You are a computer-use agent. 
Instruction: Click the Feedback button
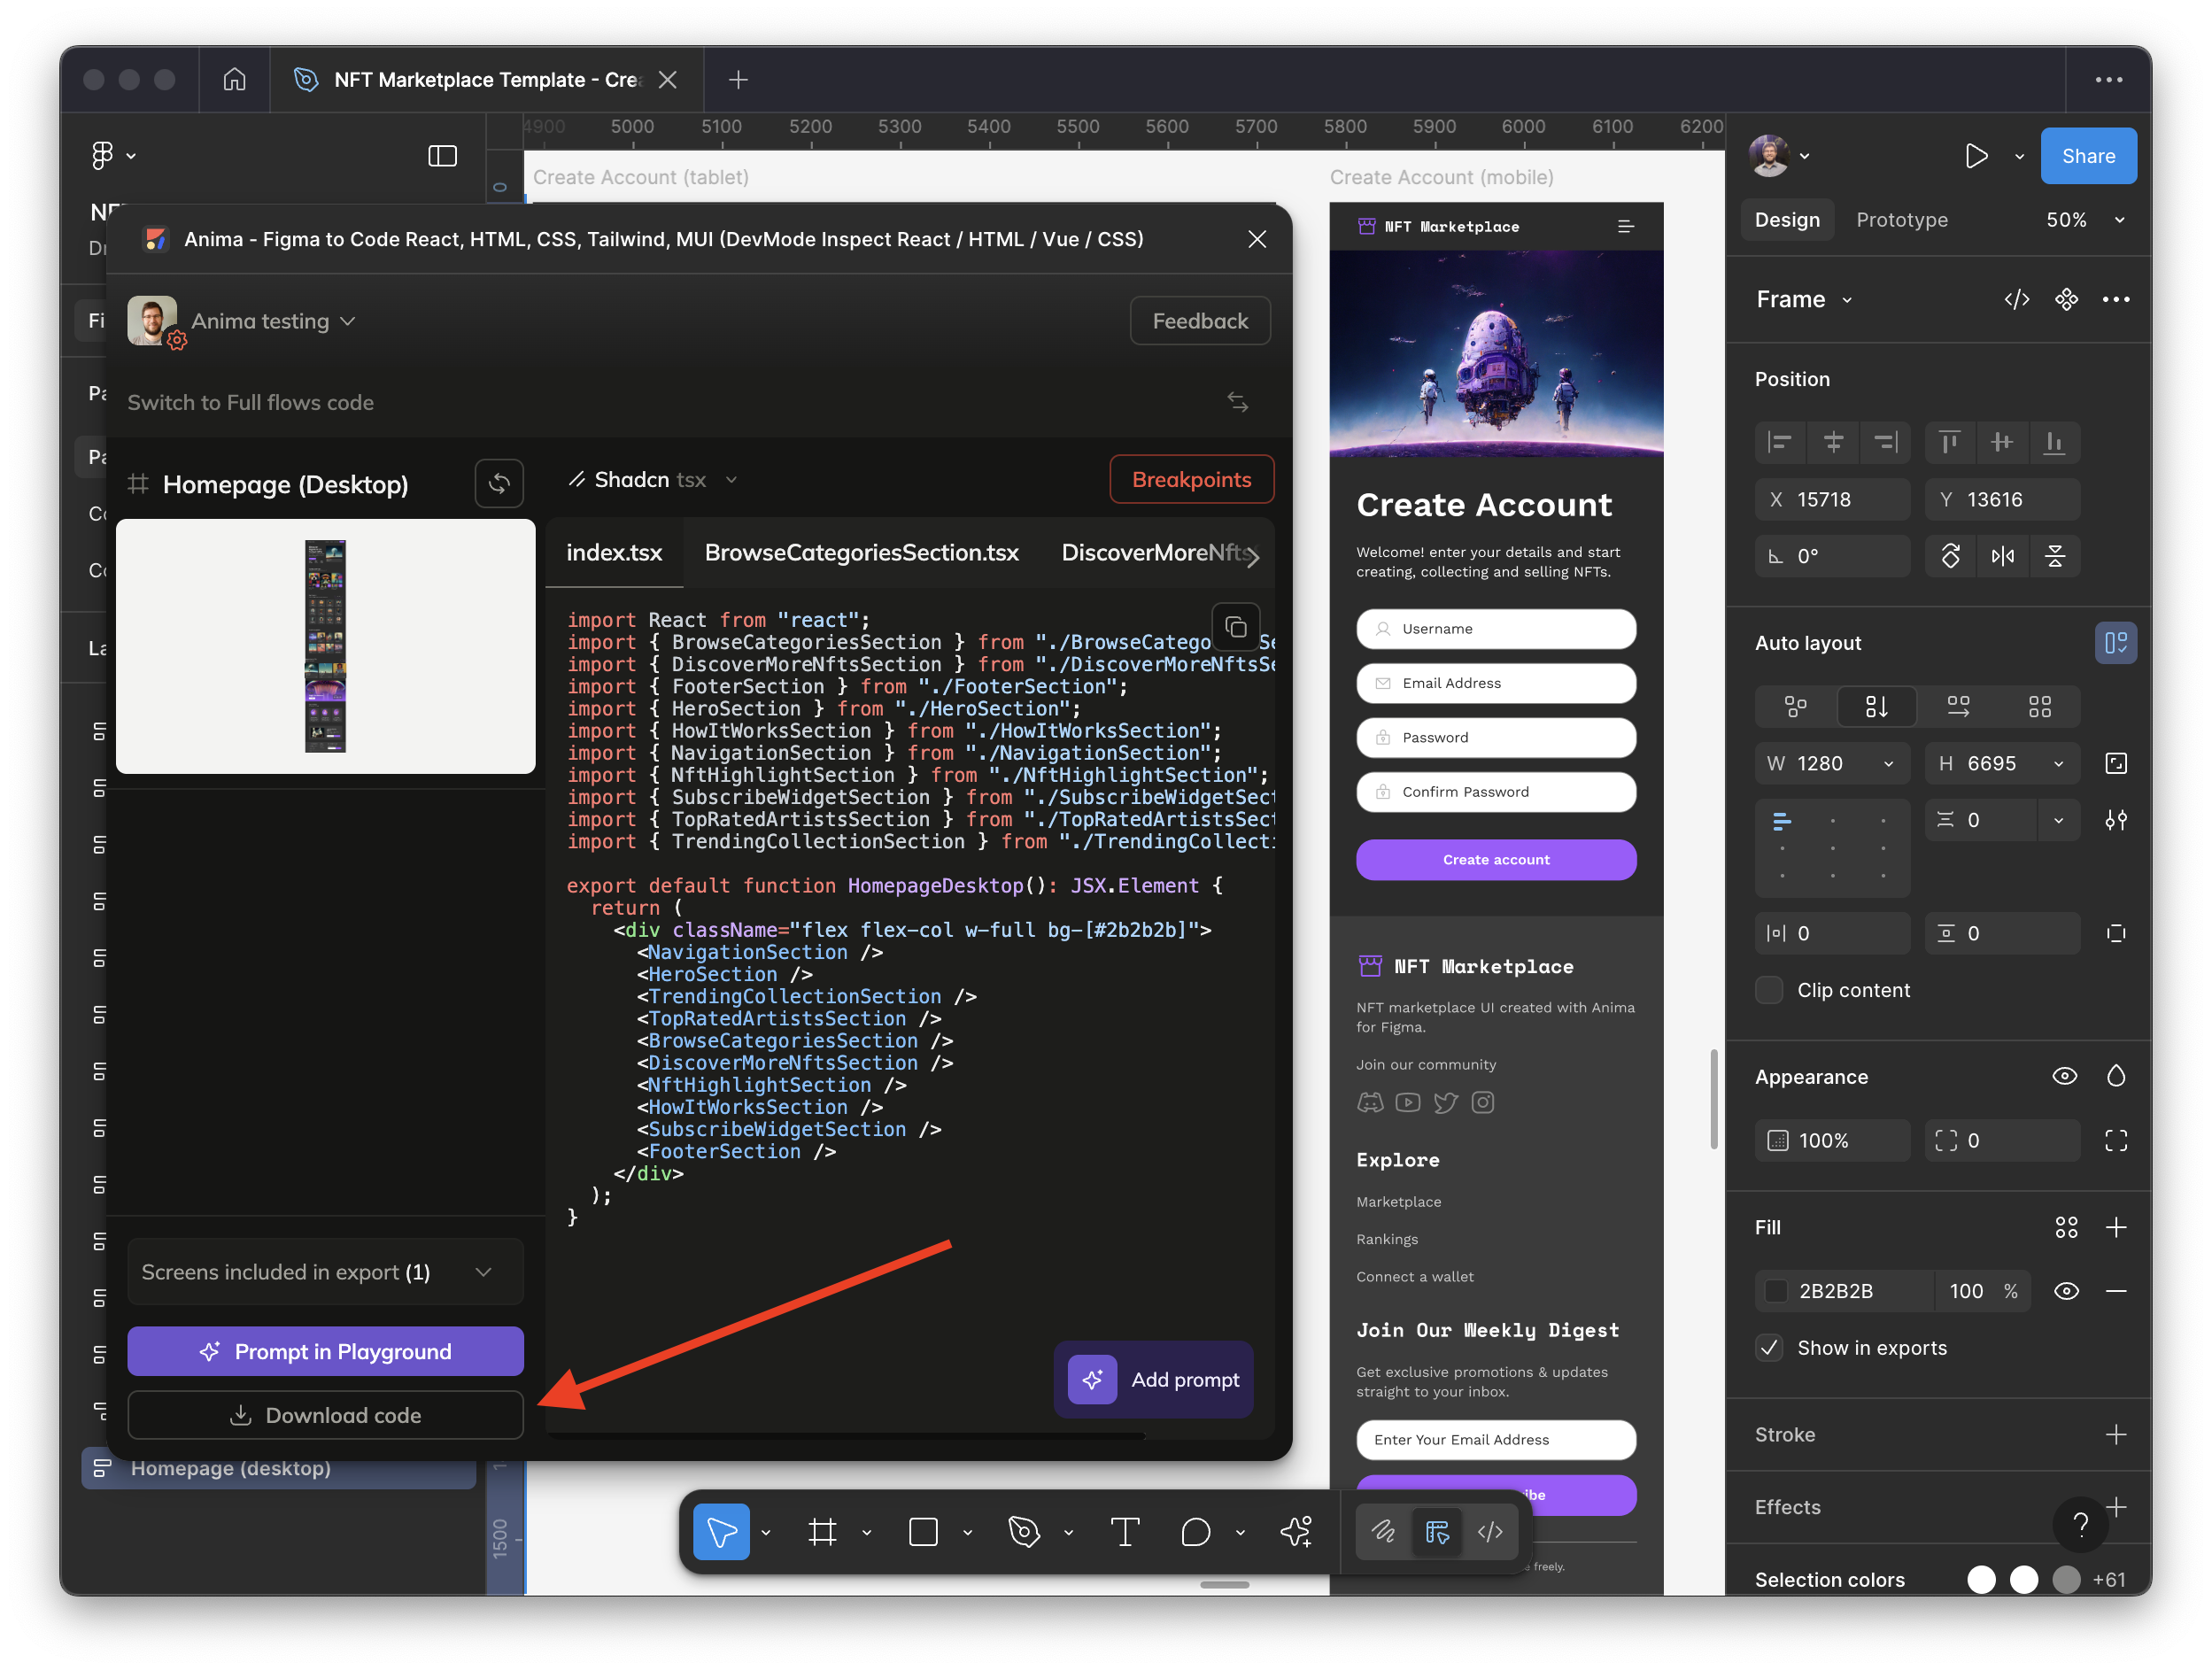click(1199, 321)
